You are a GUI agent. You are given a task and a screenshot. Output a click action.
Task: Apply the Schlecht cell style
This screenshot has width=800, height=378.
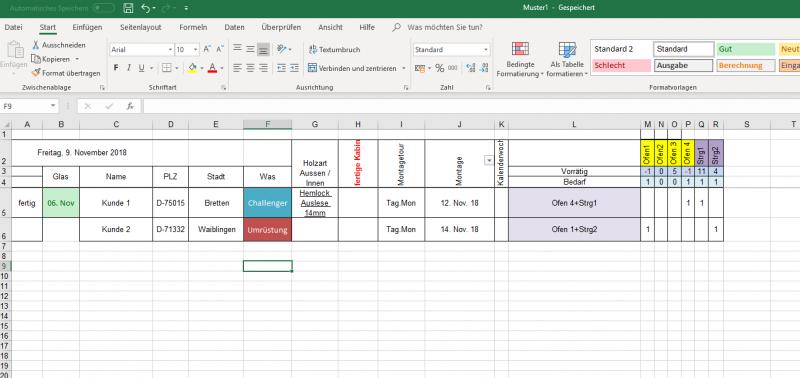(x=621, y=66)
